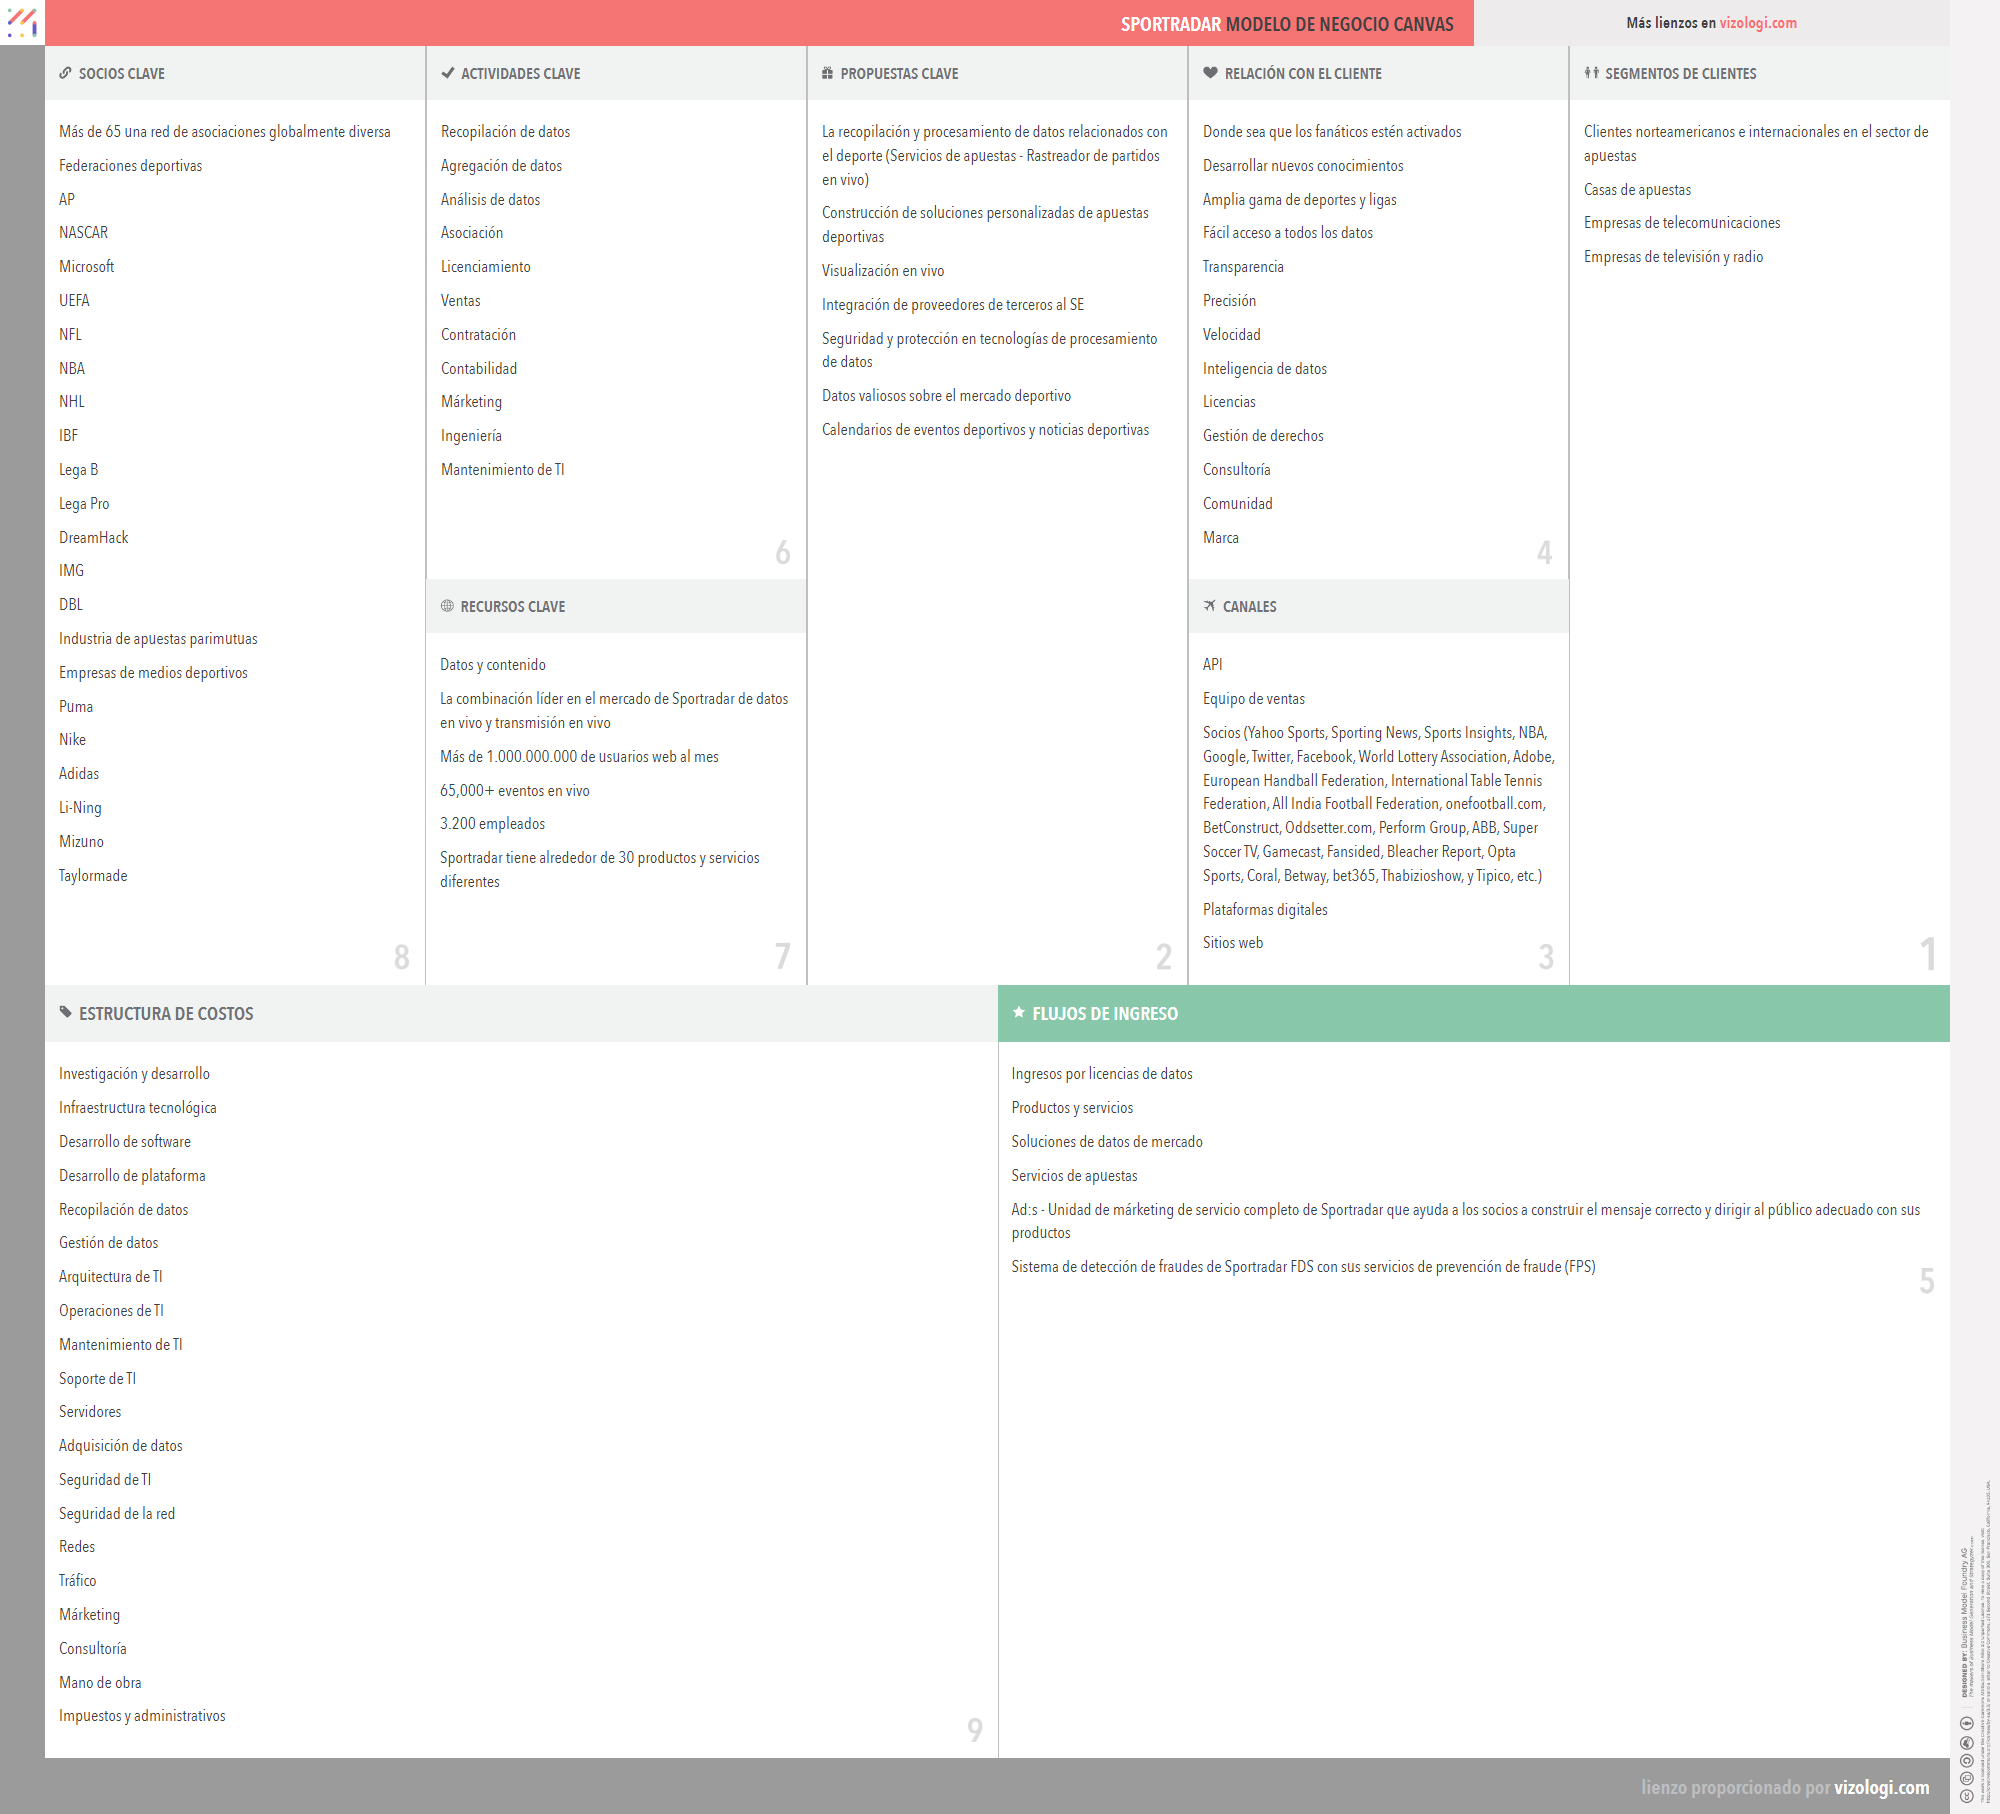
Task: Click the link icon beside Socios Clave
Action: click(65, 73)
